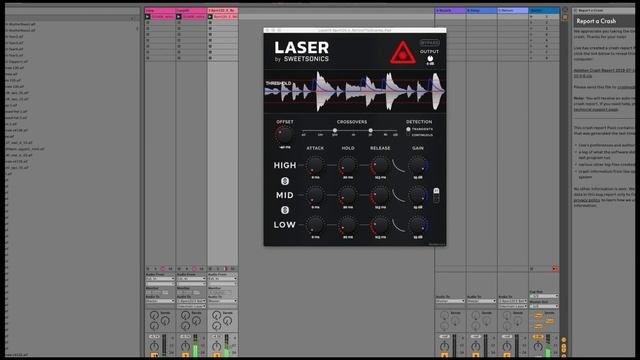640x360 pixels.
Task: Open the technical support page link
Action: [x=596, y=109]
